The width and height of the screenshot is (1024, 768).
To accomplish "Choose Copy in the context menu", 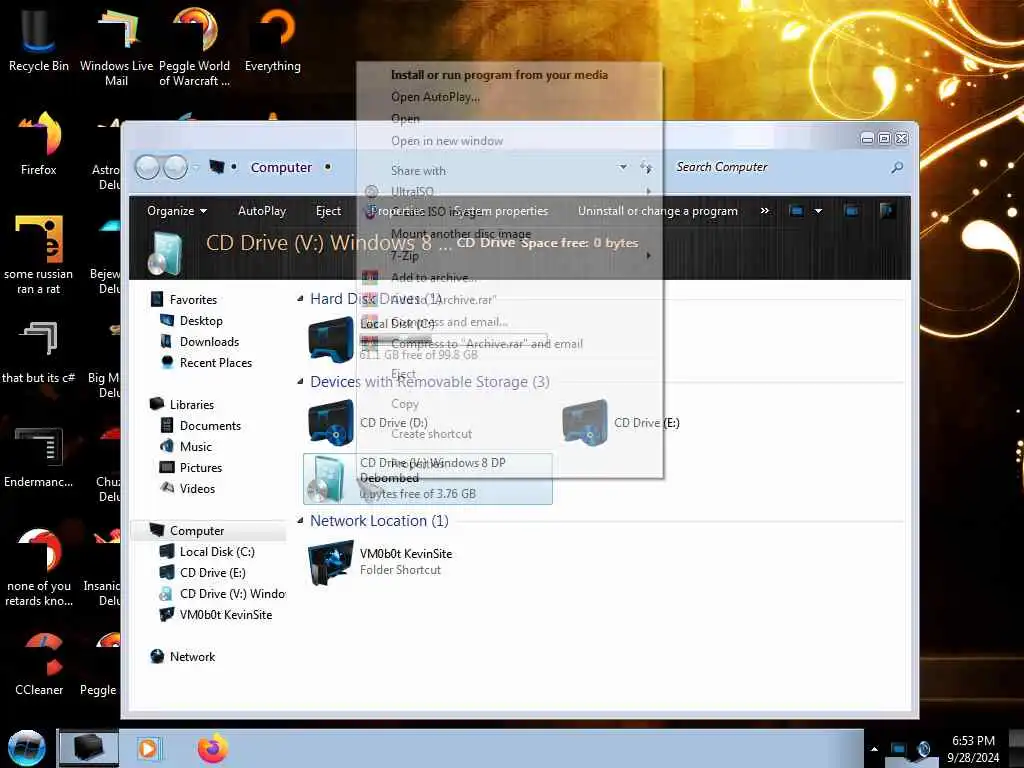I will [x=405, y=404].
